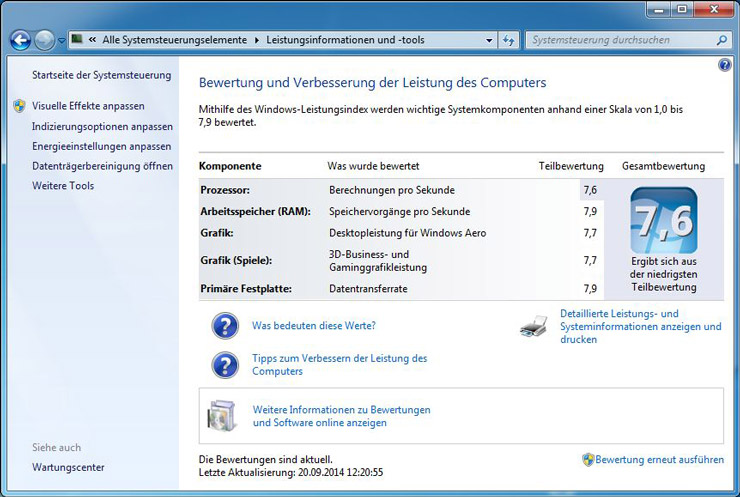Click the magnifier search icon

(x=721, y=40)
